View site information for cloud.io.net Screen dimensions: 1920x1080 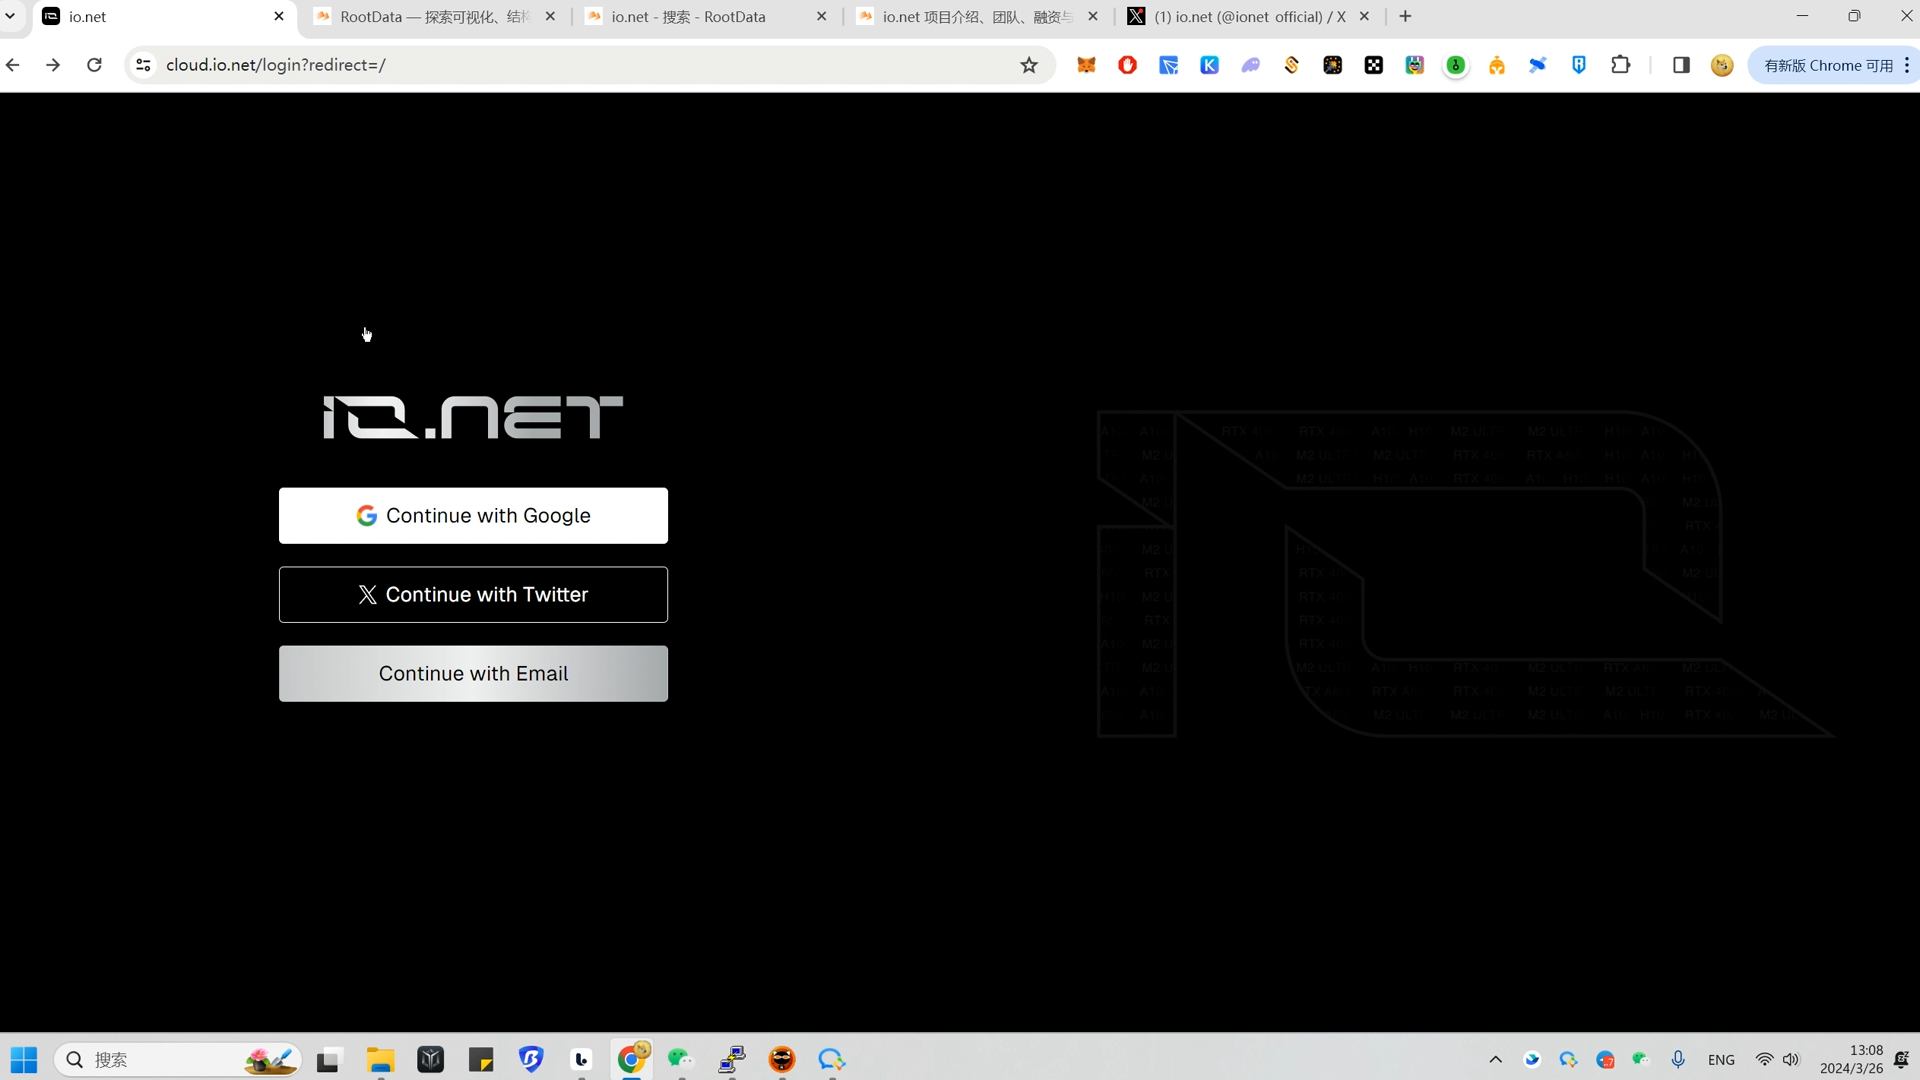(x=143, y=65)
